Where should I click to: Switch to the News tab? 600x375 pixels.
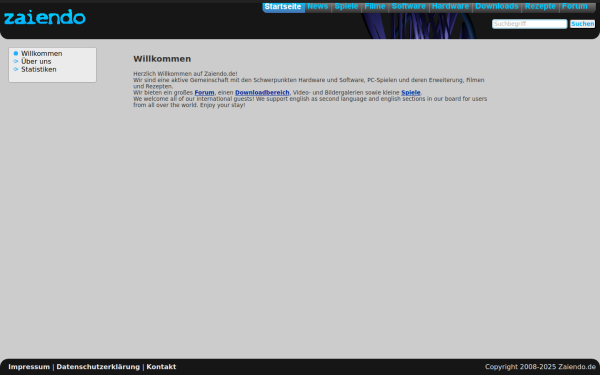tap(318, 7)
